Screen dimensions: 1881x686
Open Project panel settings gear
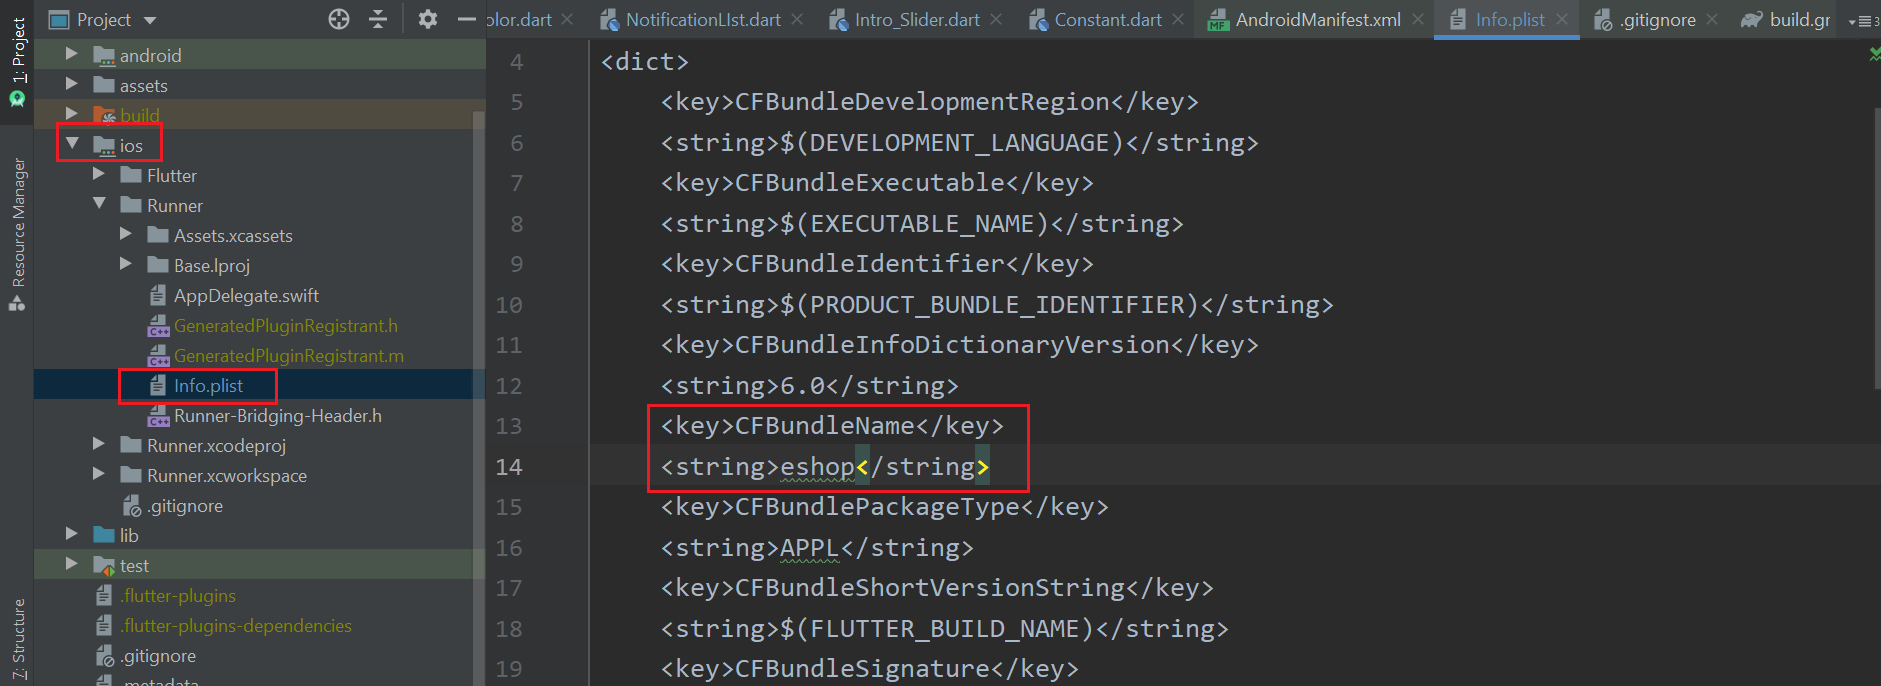point(428,19)
